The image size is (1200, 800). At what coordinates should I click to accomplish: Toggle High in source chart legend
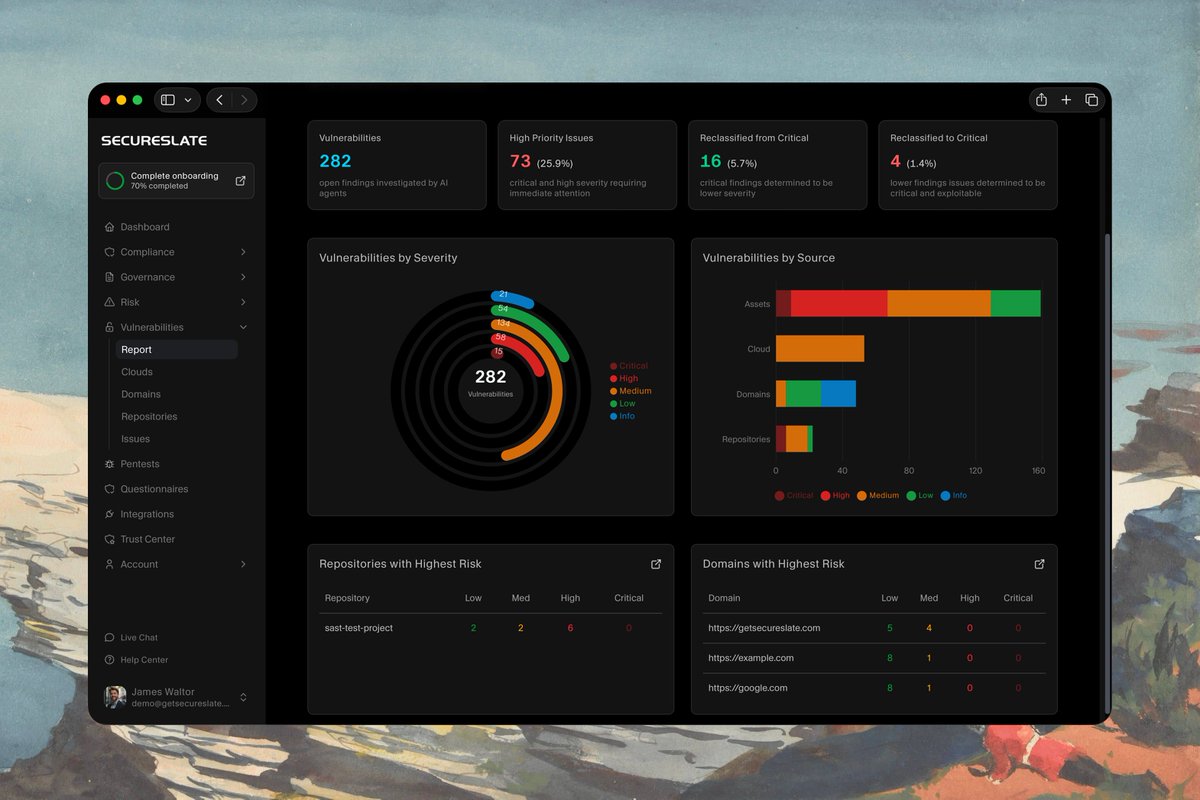coord(835,496)
